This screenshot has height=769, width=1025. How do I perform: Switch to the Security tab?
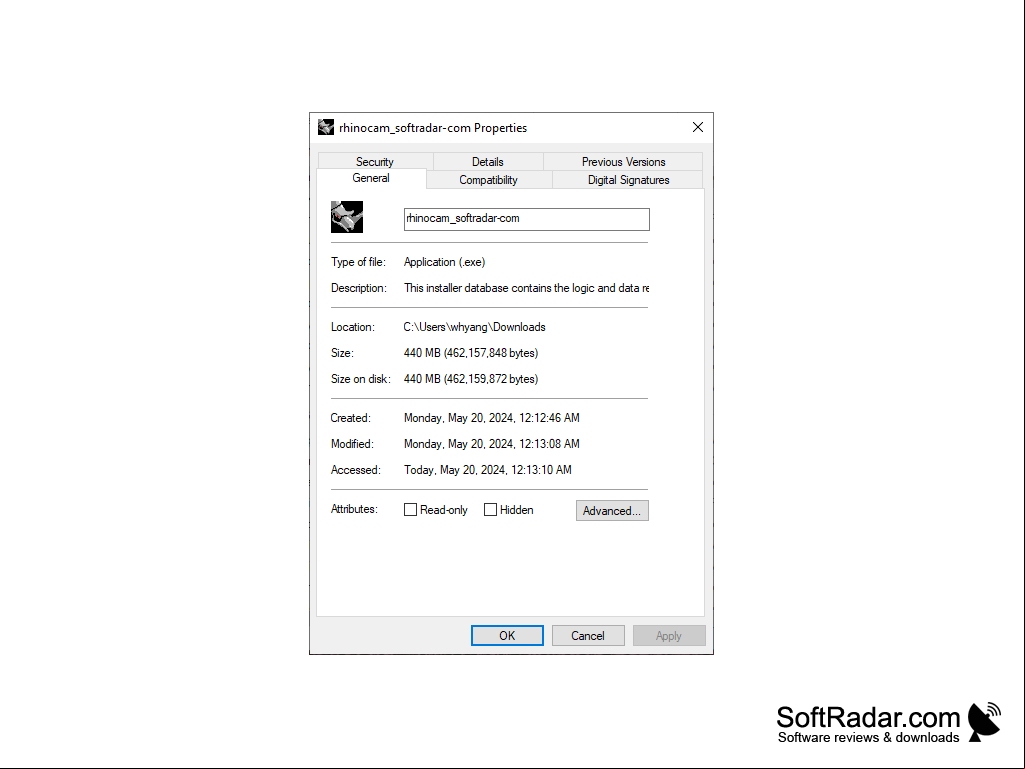point(375,162)
